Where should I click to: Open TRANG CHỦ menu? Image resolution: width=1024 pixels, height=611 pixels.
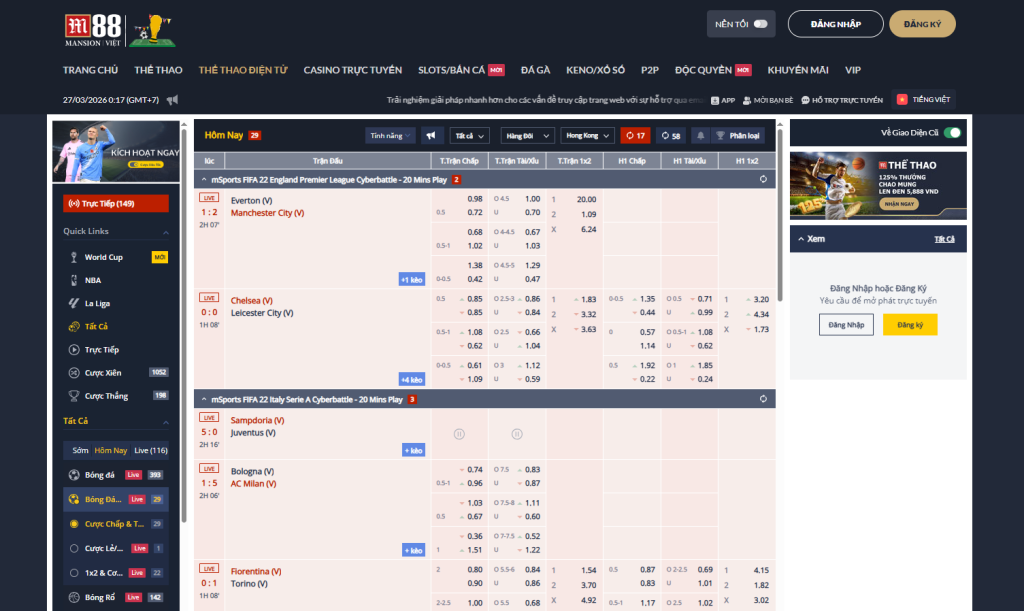pyautogui.click(x=90, y=70)
